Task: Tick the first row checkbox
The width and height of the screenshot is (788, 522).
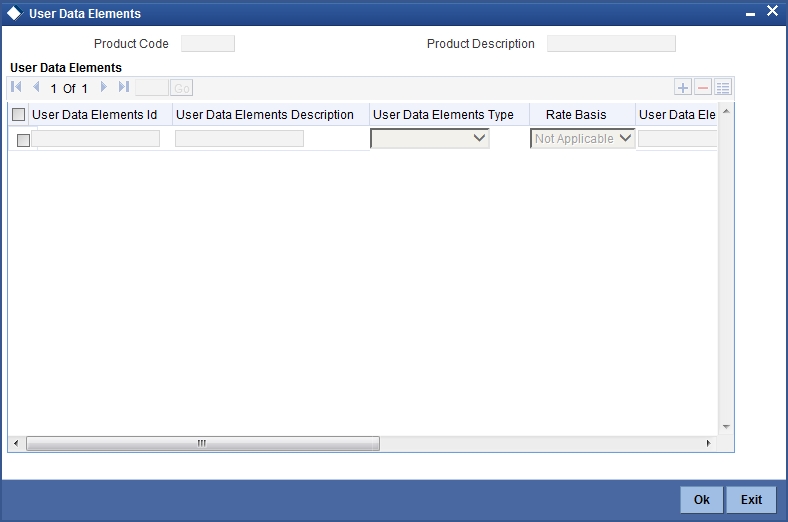Action: pos(23,140)
